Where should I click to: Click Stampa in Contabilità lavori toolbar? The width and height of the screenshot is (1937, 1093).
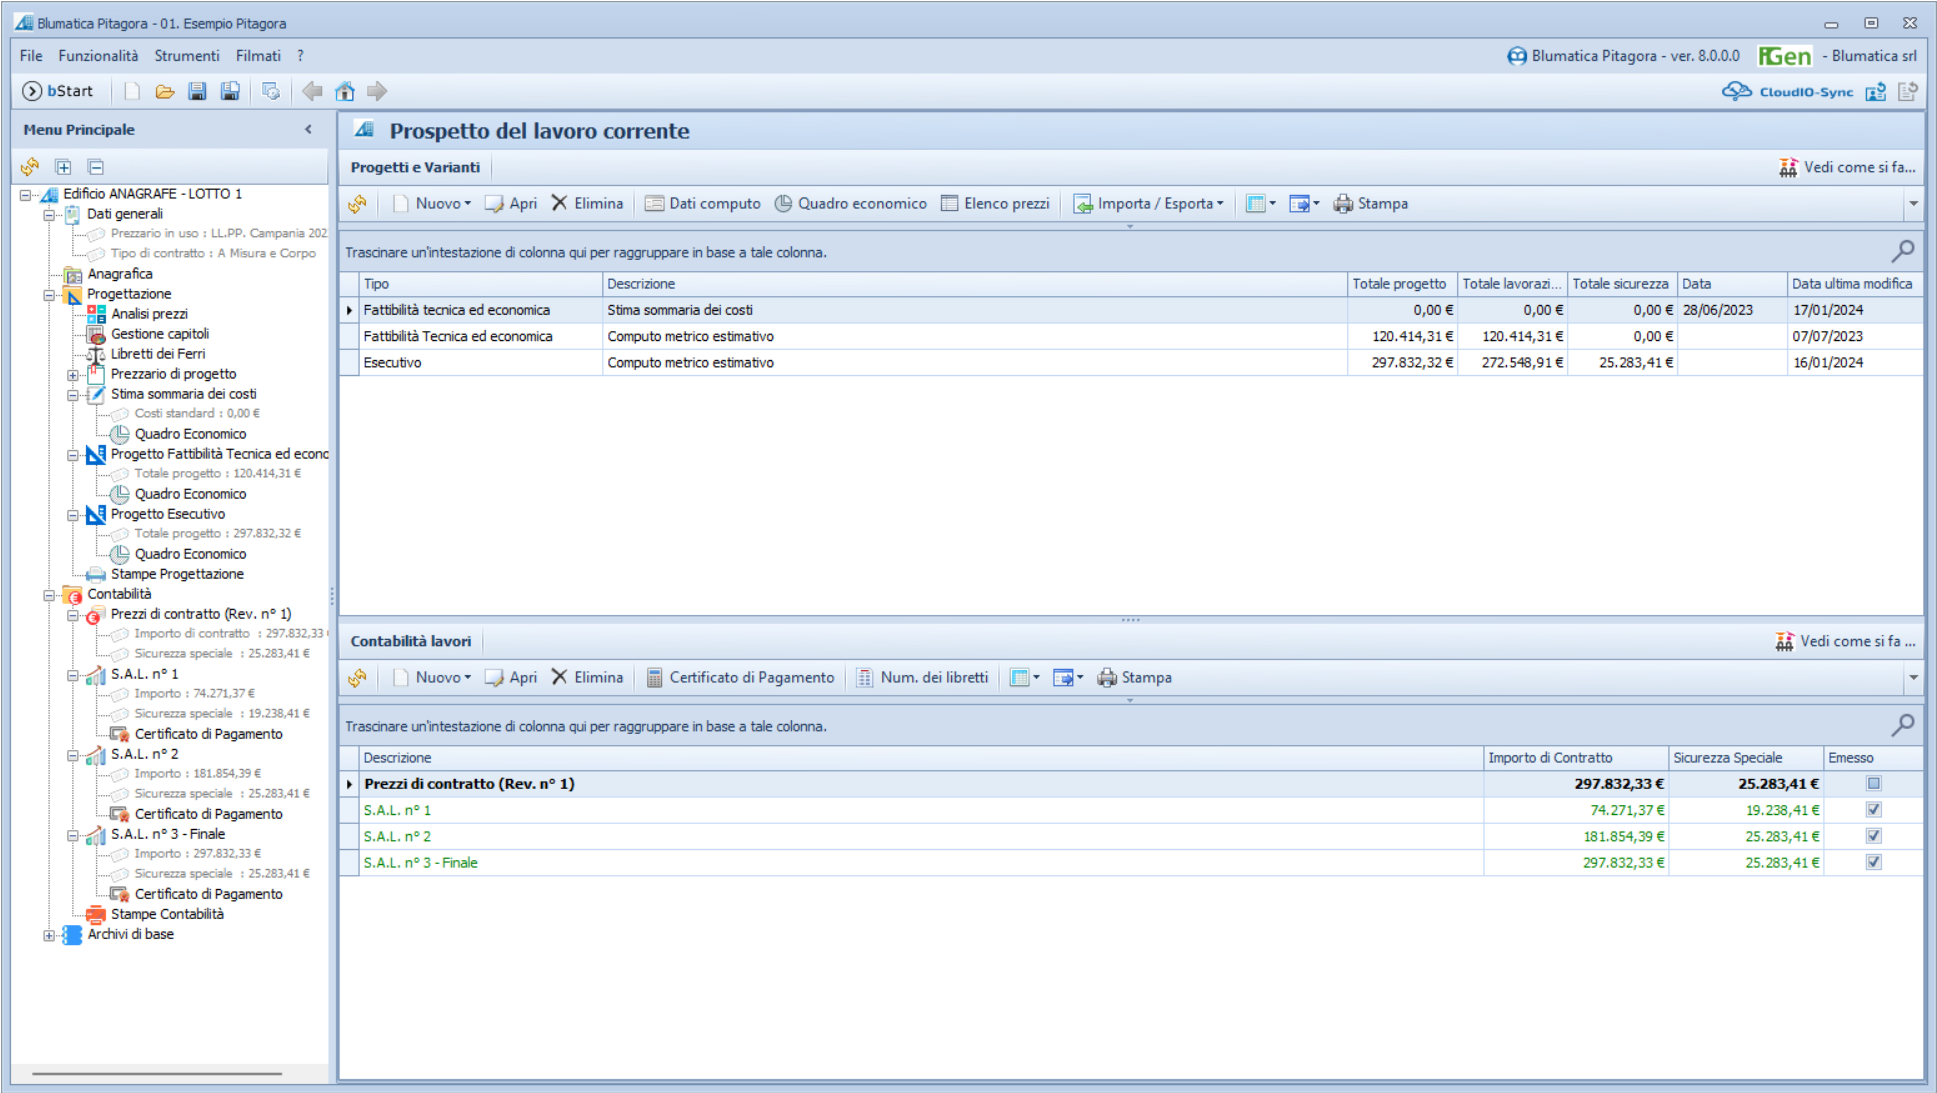tap(1135, 677)
